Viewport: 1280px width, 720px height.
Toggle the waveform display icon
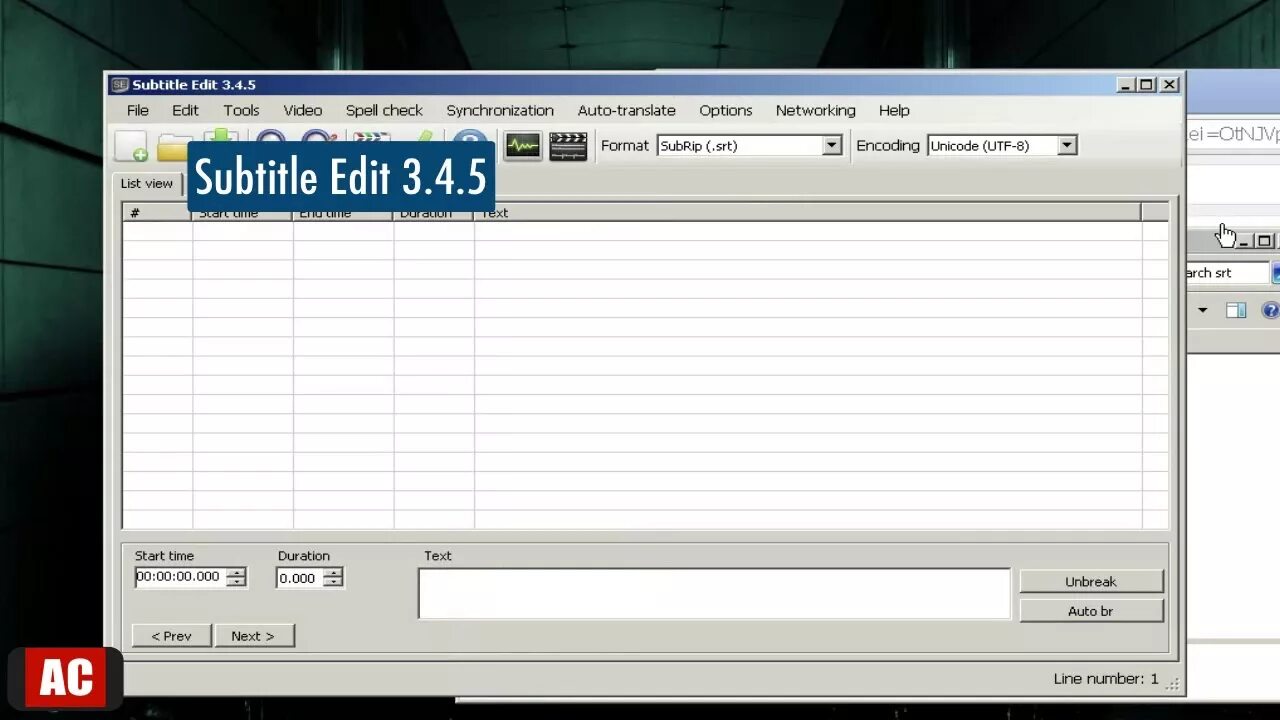[522, 146]
